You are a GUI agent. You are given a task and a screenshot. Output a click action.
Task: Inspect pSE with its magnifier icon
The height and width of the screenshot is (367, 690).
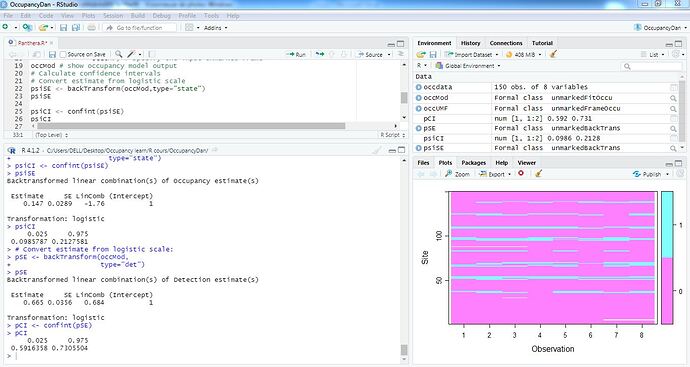(x=673, y=128)
